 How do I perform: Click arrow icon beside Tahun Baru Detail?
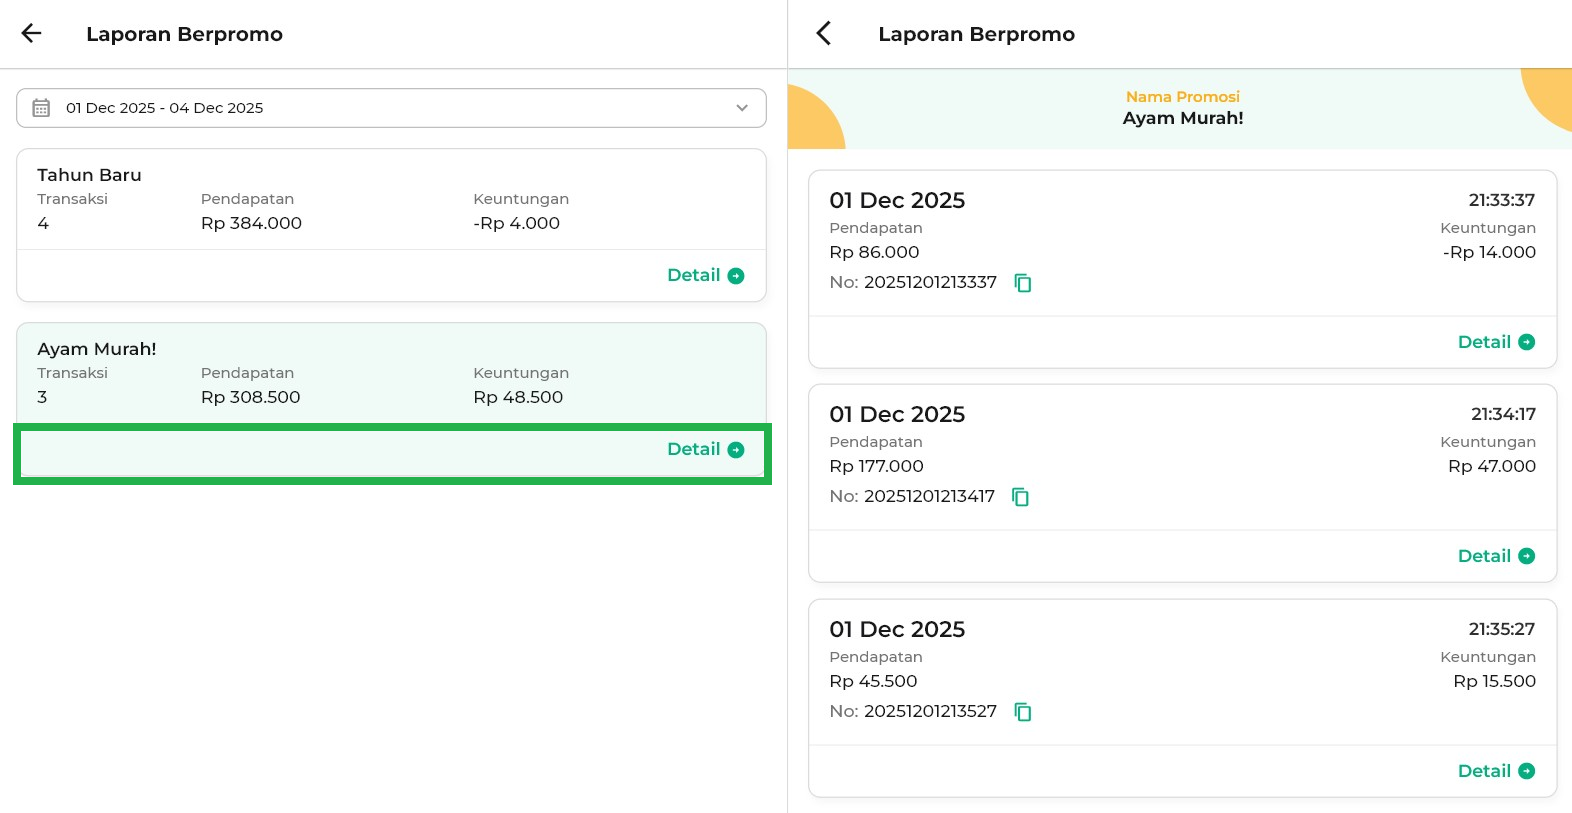tap(736, 276)
